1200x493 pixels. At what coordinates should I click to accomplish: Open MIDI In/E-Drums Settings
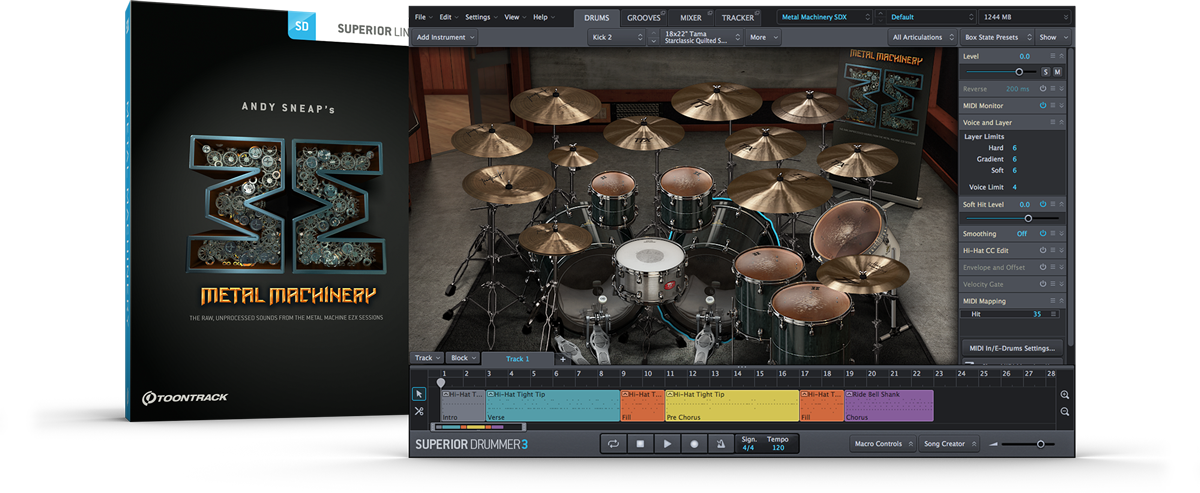click(x=1014, y=348)
